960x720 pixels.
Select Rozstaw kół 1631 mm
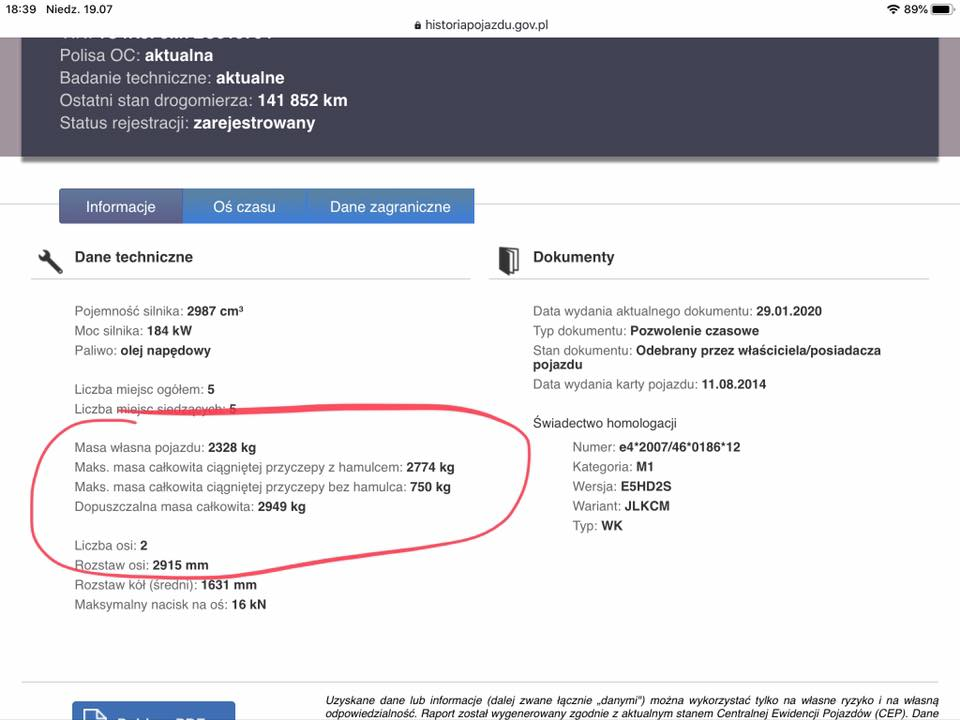point(165,585)
